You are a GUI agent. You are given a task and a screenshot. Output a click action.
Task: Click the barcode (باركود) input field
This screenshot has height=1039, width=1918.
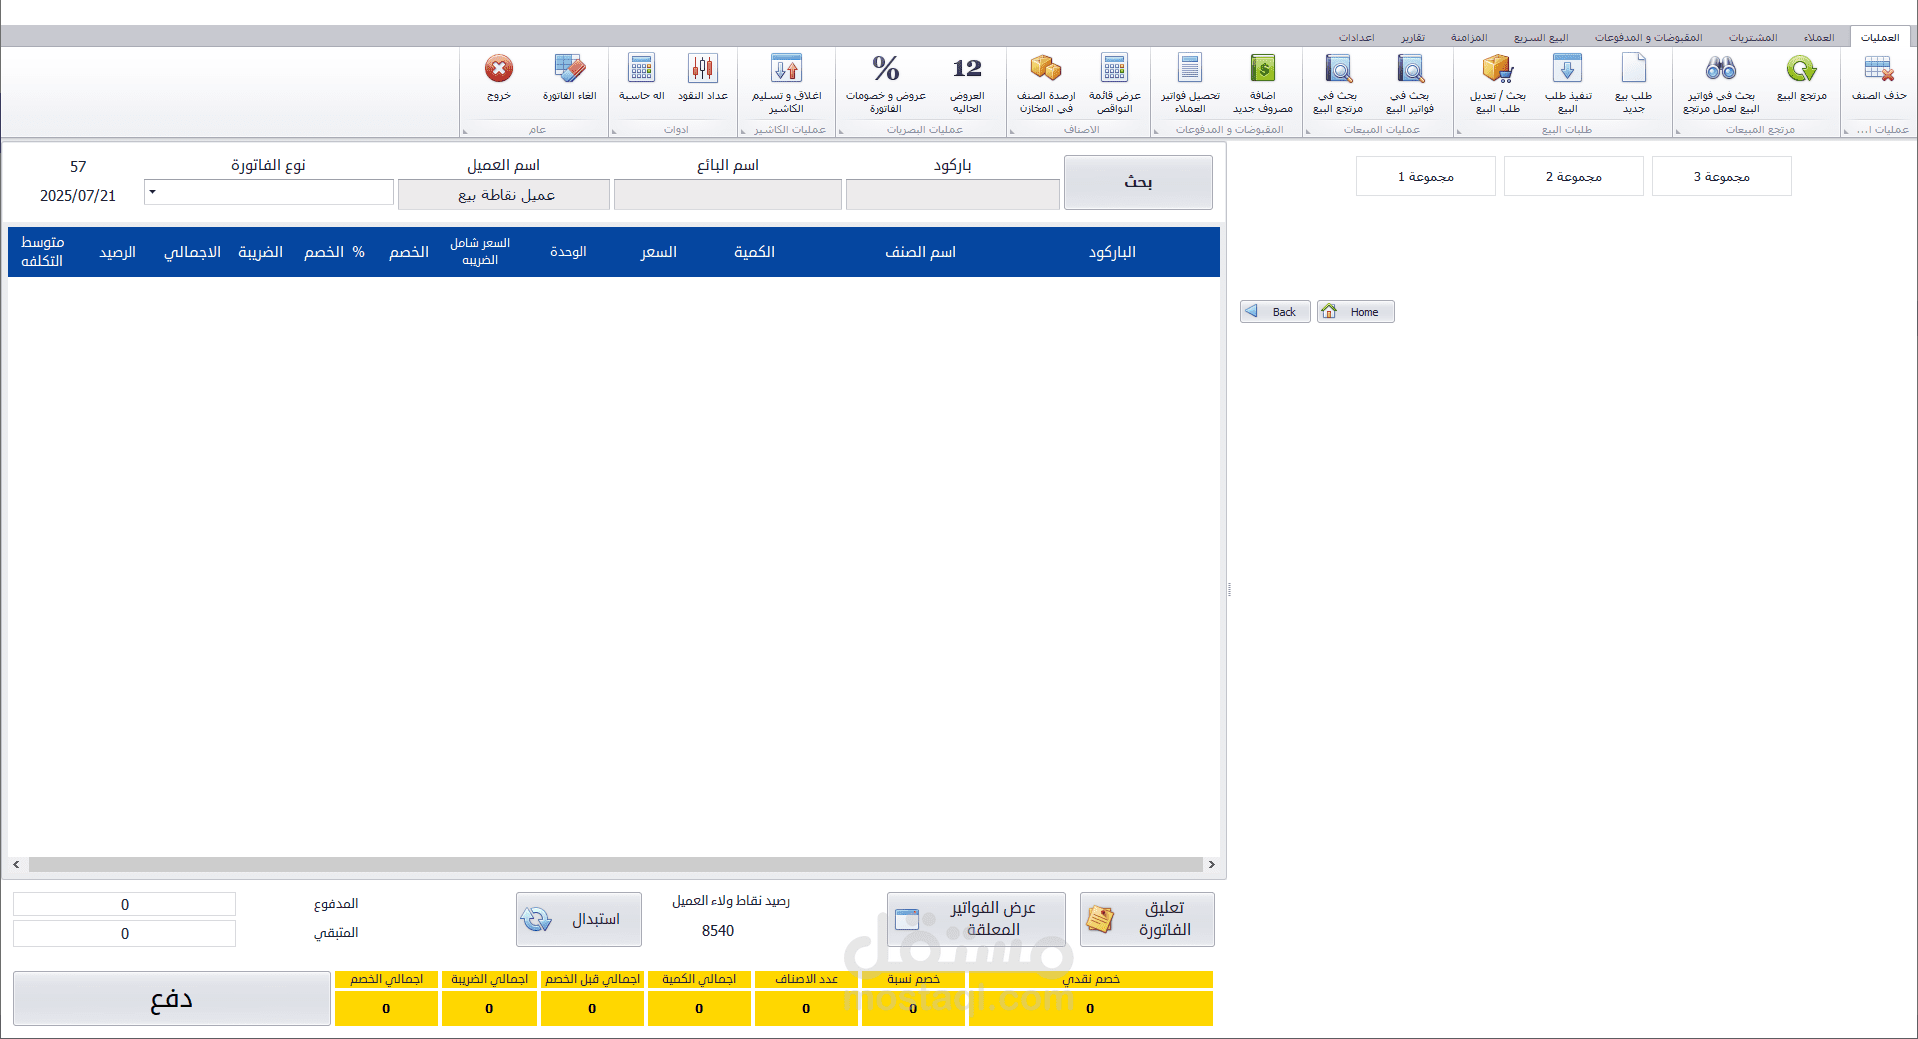(x=953, y=194)
